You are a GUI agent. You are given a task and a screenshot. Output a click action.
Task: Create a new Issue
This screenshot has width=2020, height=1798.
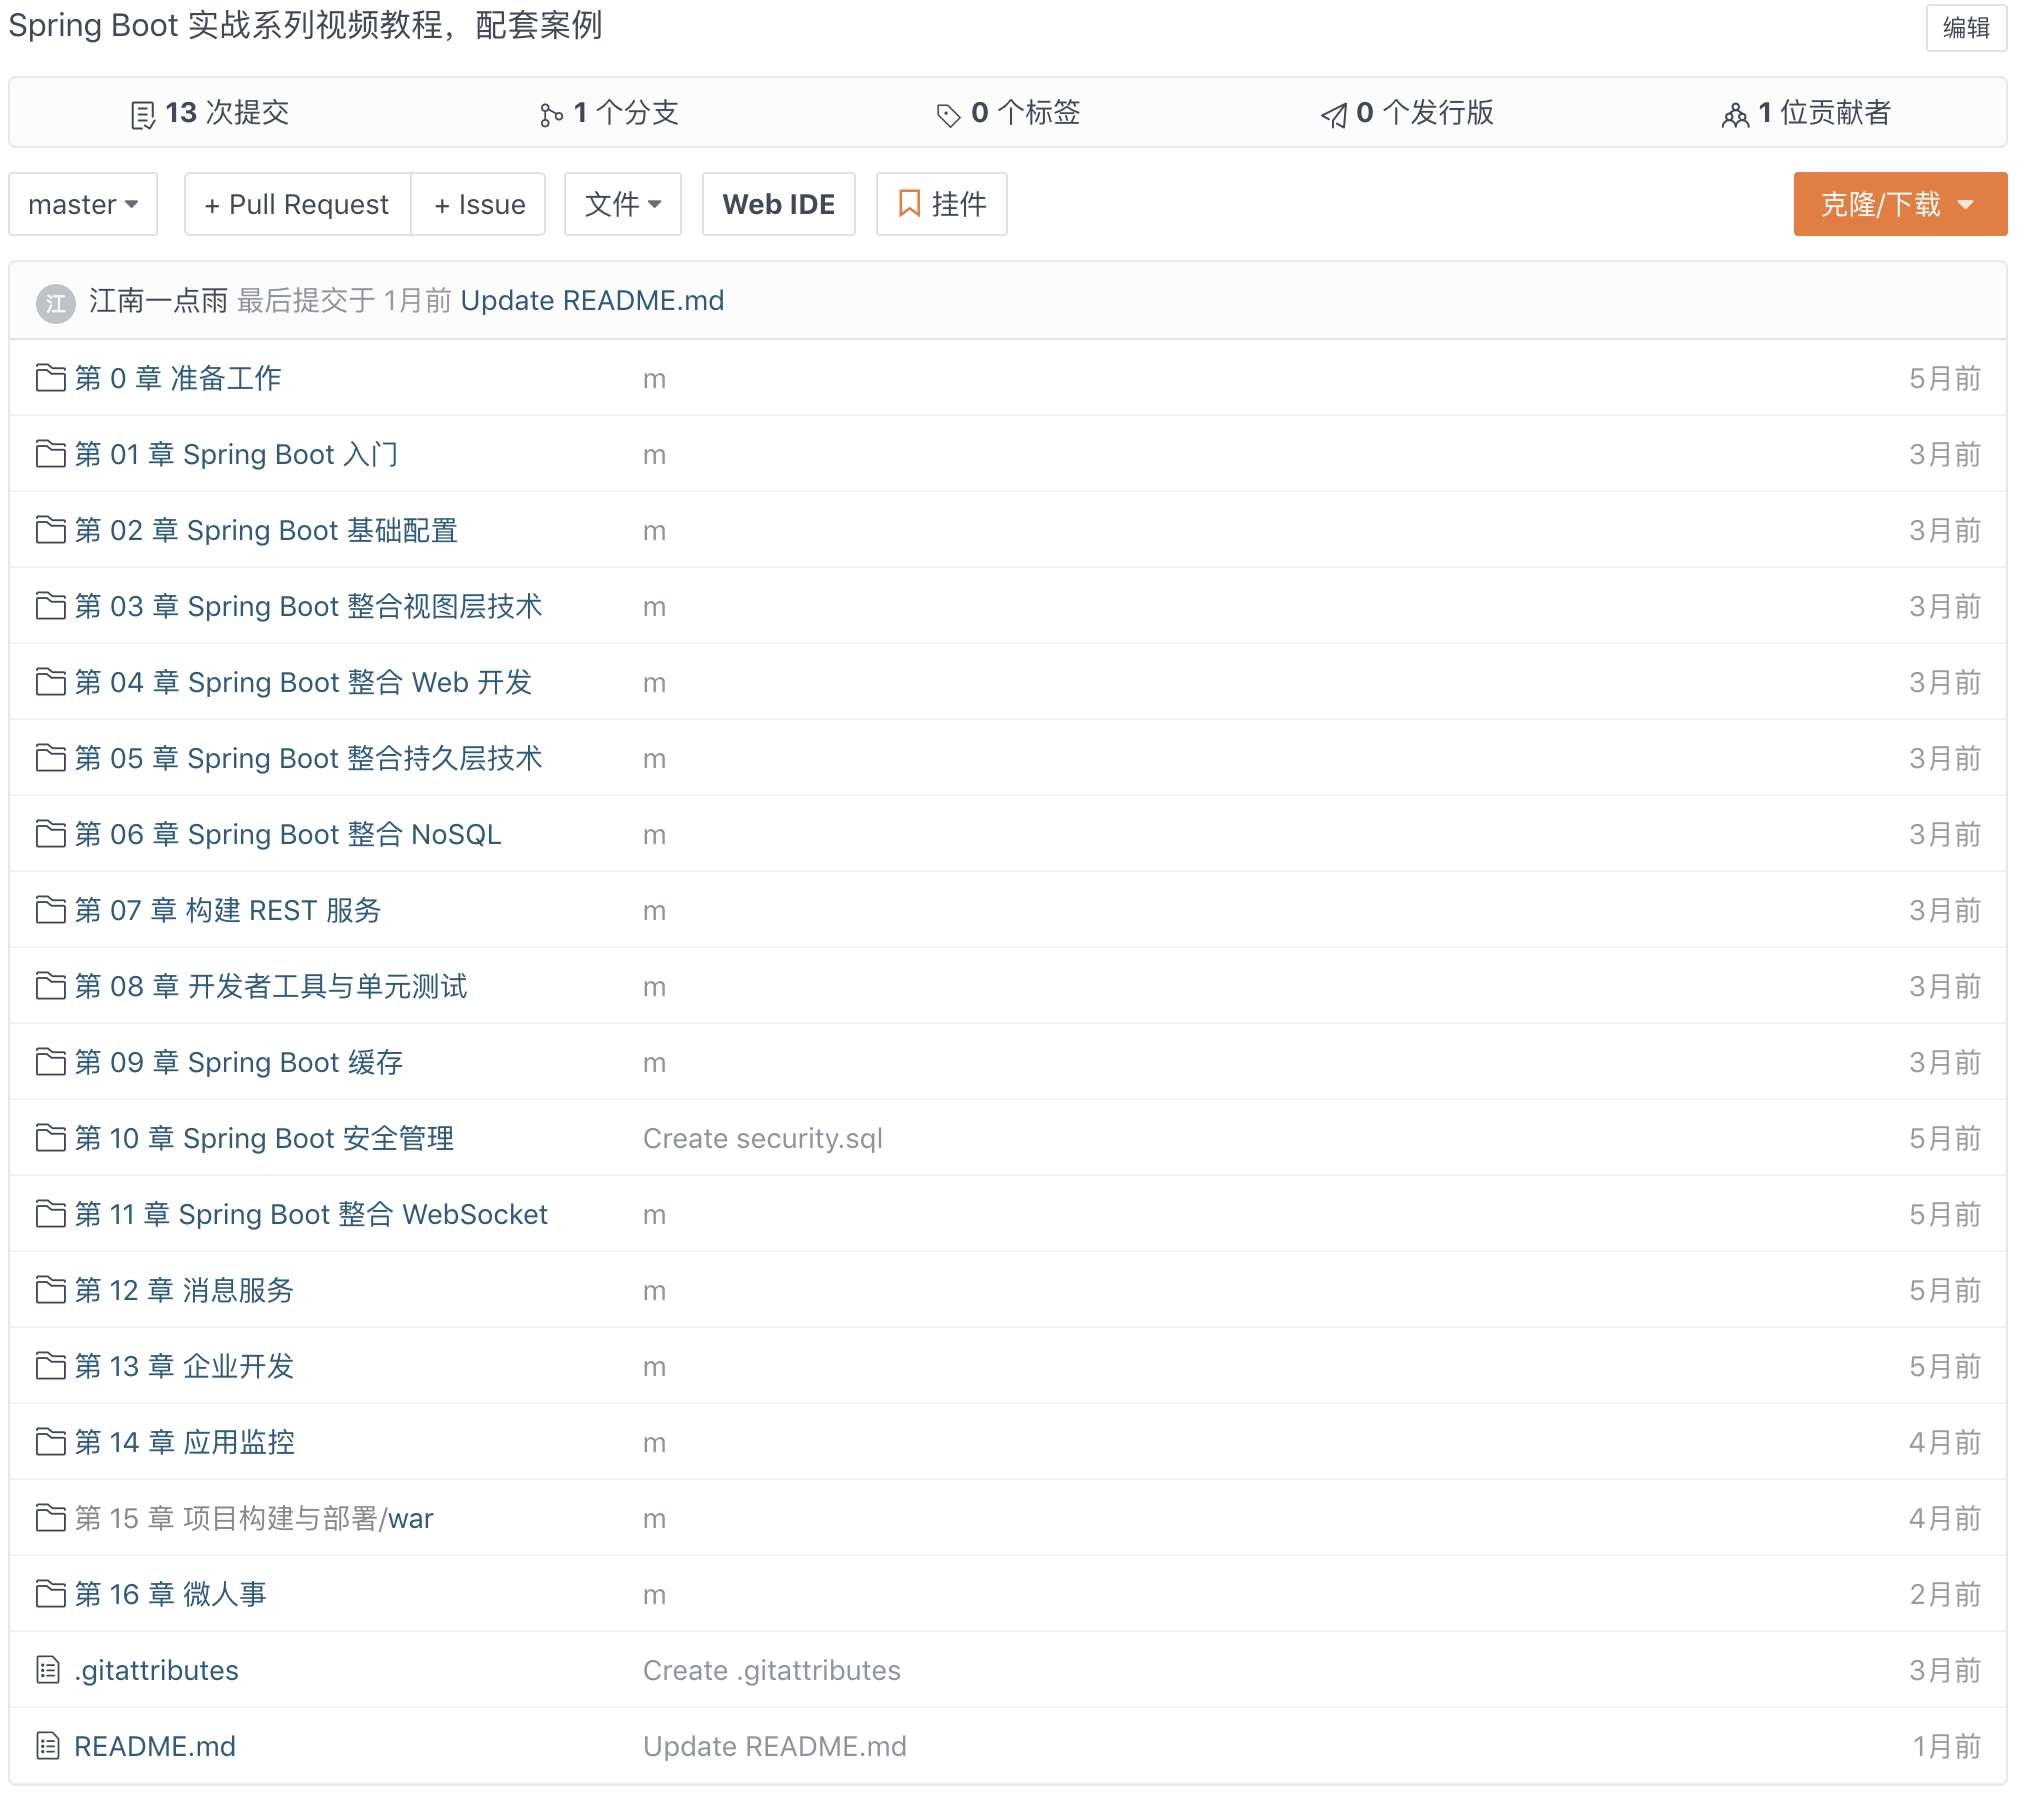pyautogui.click(x=479, y=204)
